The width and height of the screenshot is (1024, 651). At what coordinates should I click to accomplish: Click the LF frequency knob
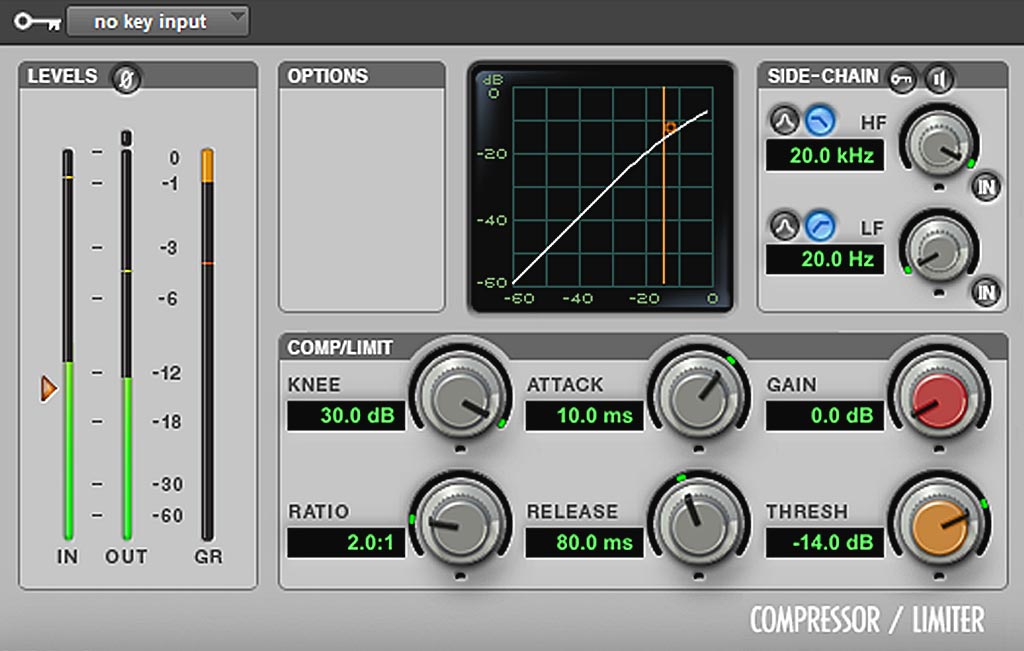pos(938,249)
